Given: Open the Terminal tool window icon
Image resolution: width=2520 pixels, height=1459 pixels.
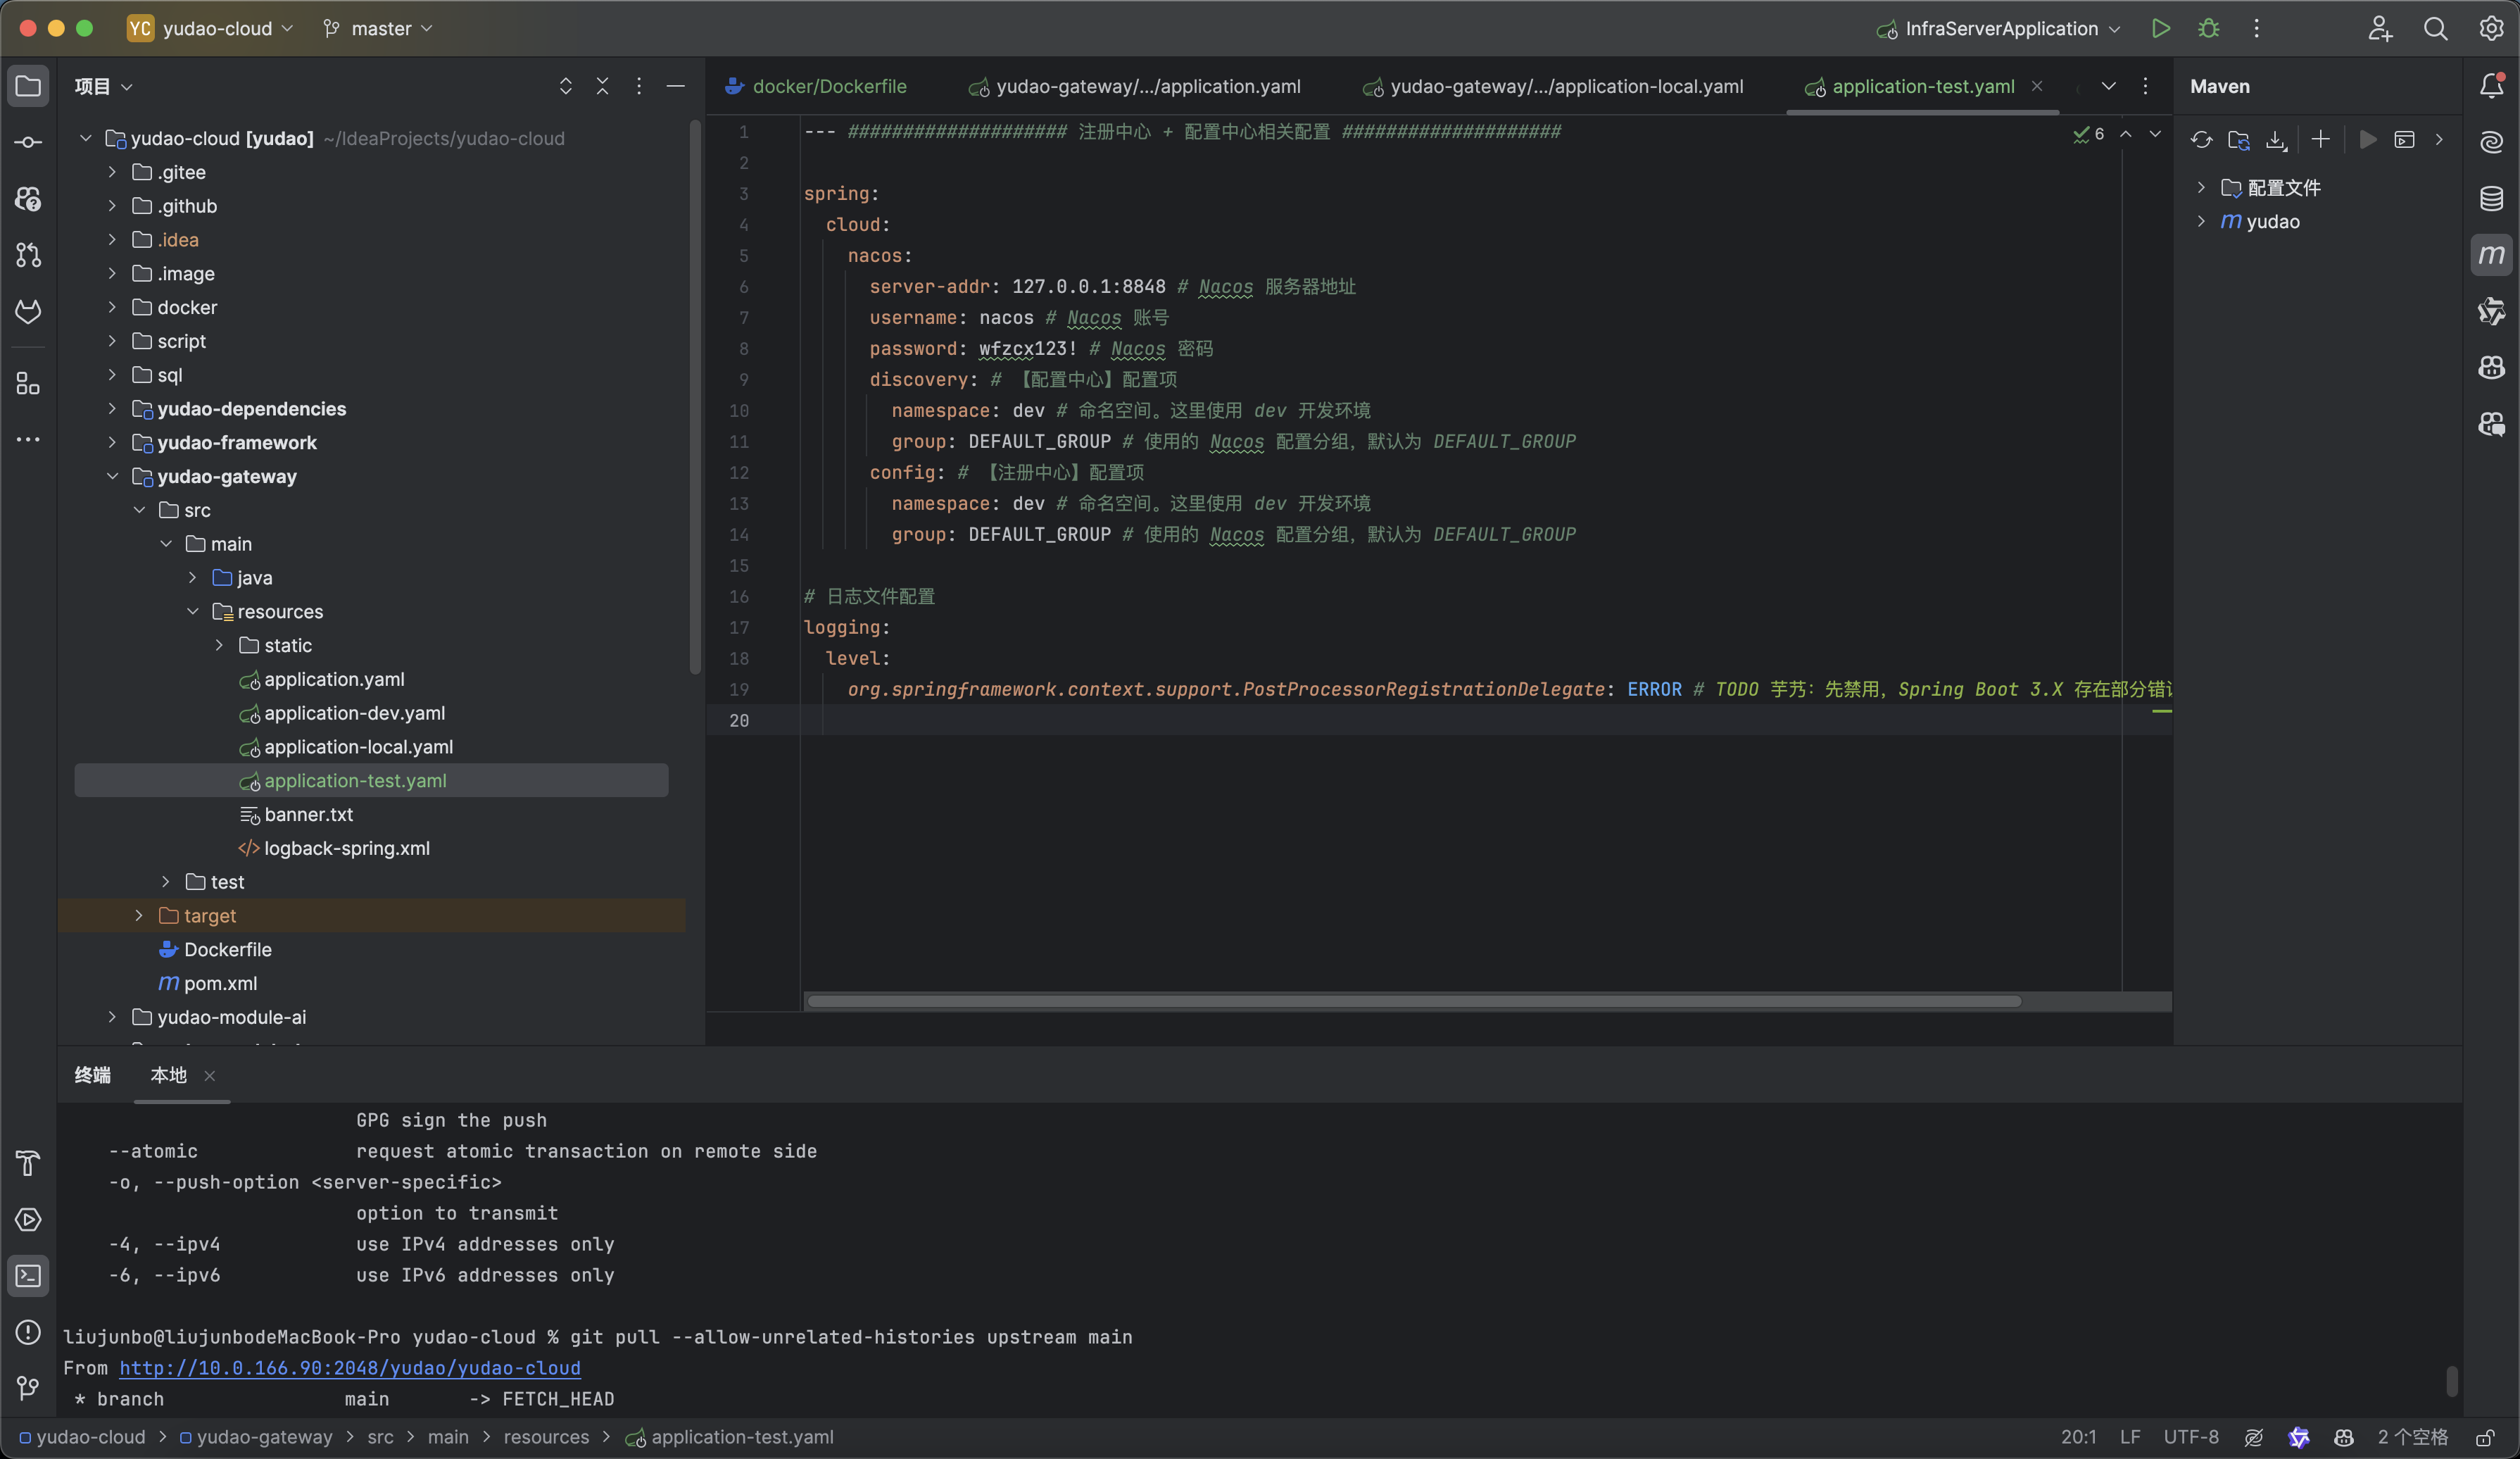Looking at the screenshot, I should [x=28, y=1276].
